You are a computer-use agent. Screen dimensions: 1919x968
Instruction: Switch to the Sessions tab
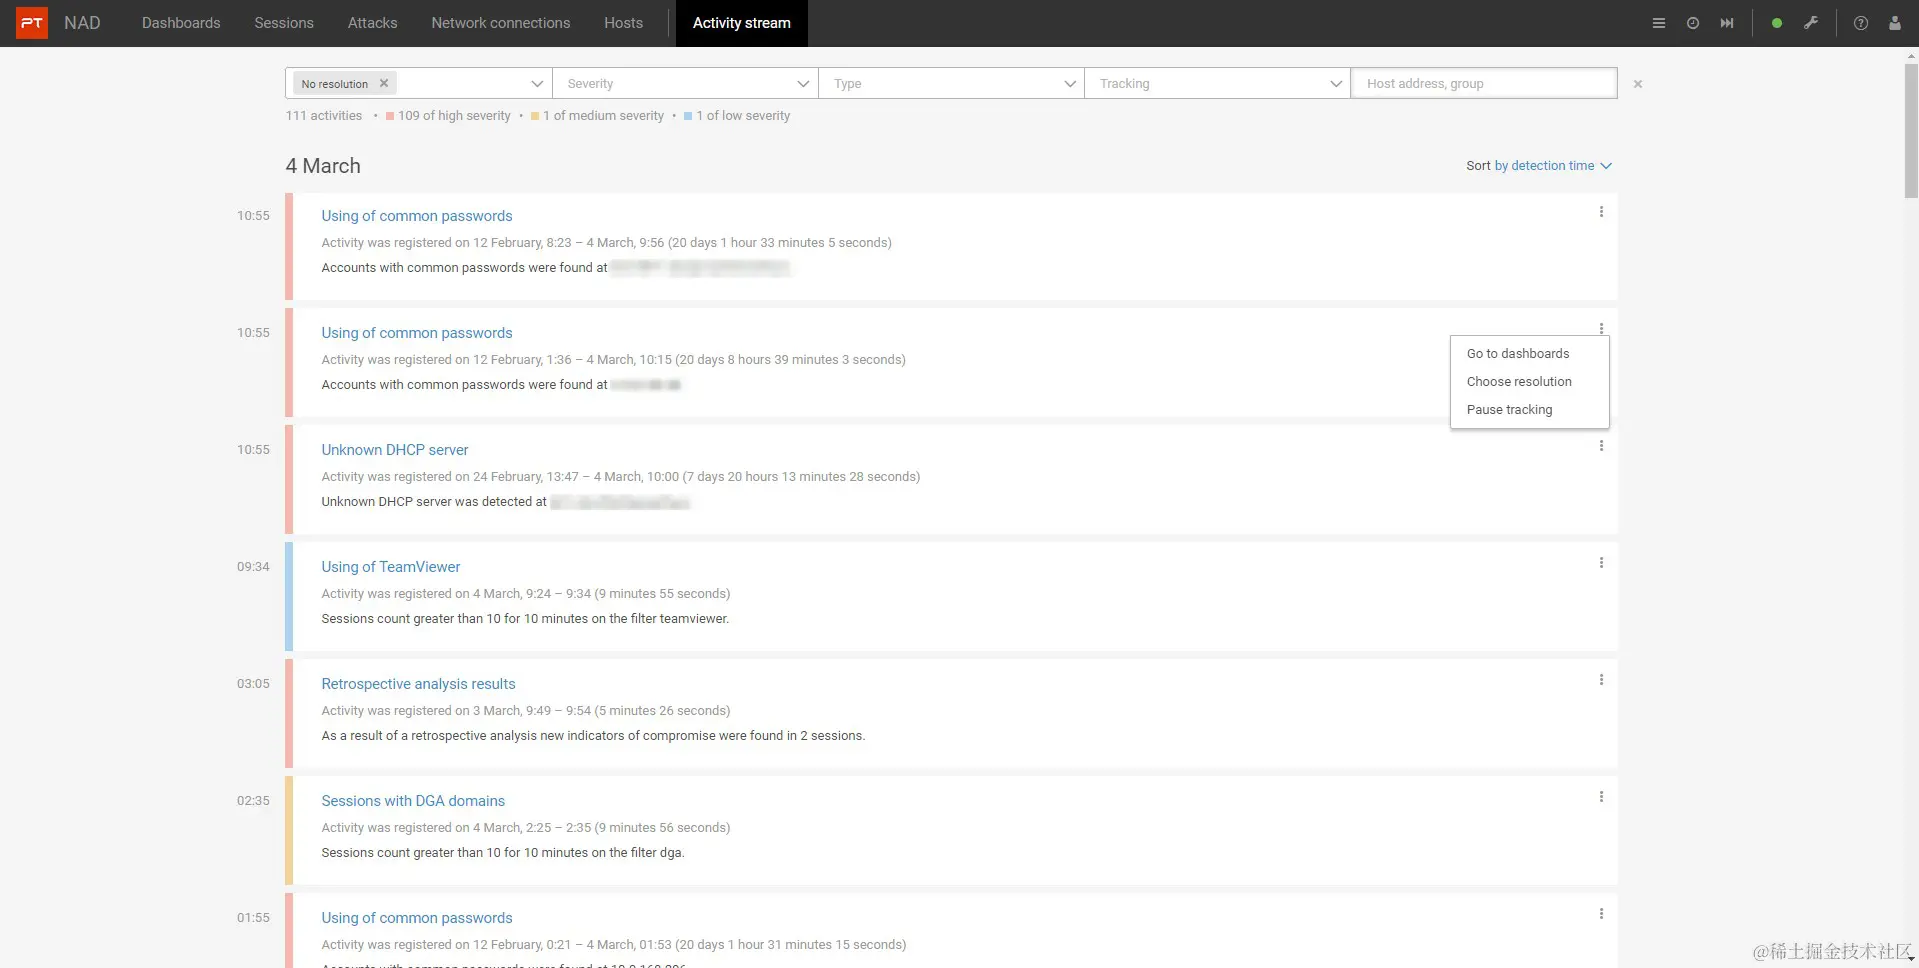pos(284,23)
